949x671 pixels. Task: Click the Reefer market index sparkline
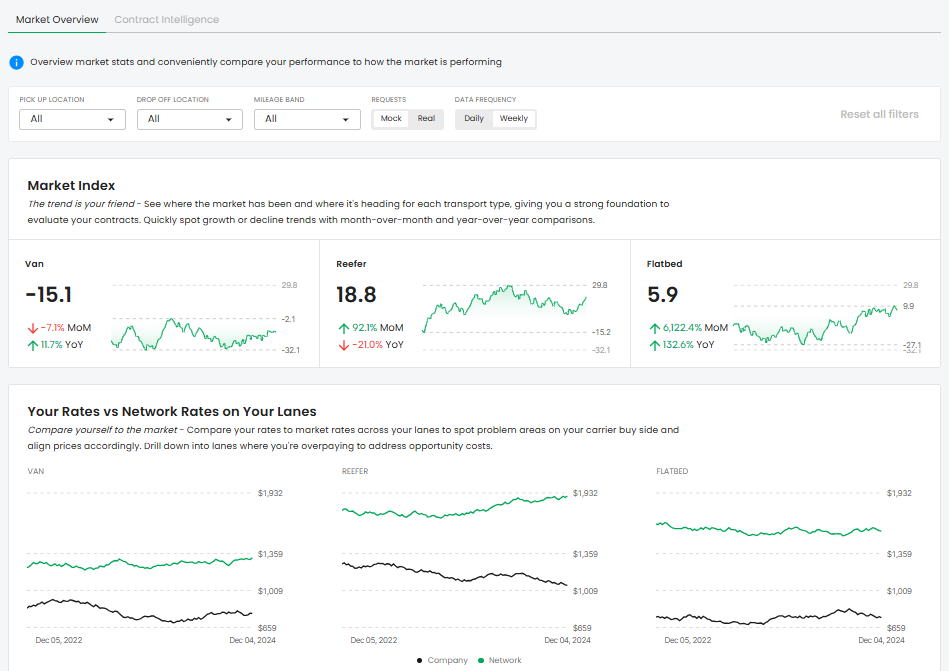[505, 309]
